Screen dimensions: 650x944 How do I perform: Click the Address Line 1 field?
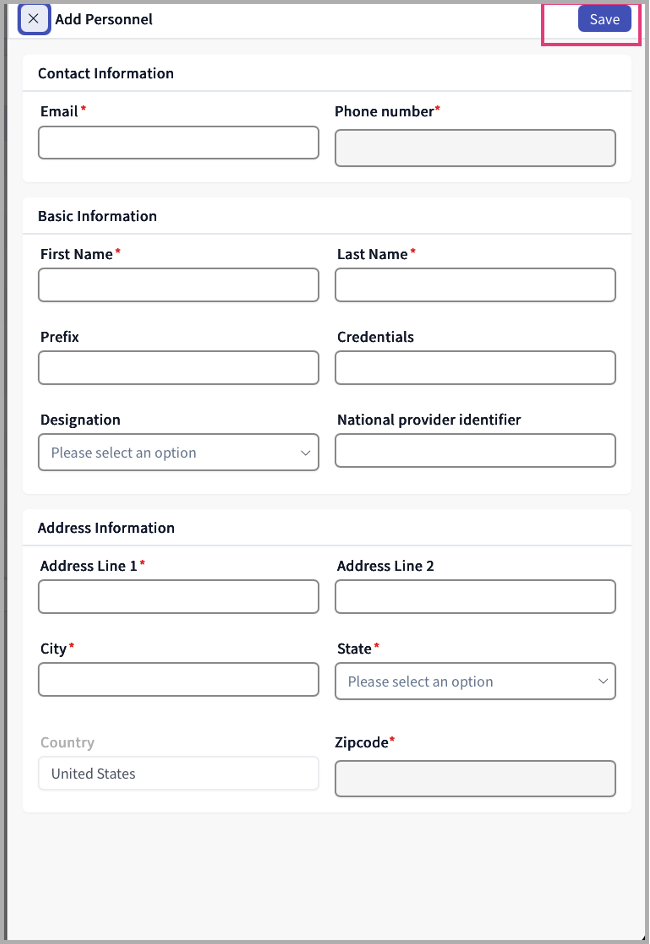coord(178,597)
